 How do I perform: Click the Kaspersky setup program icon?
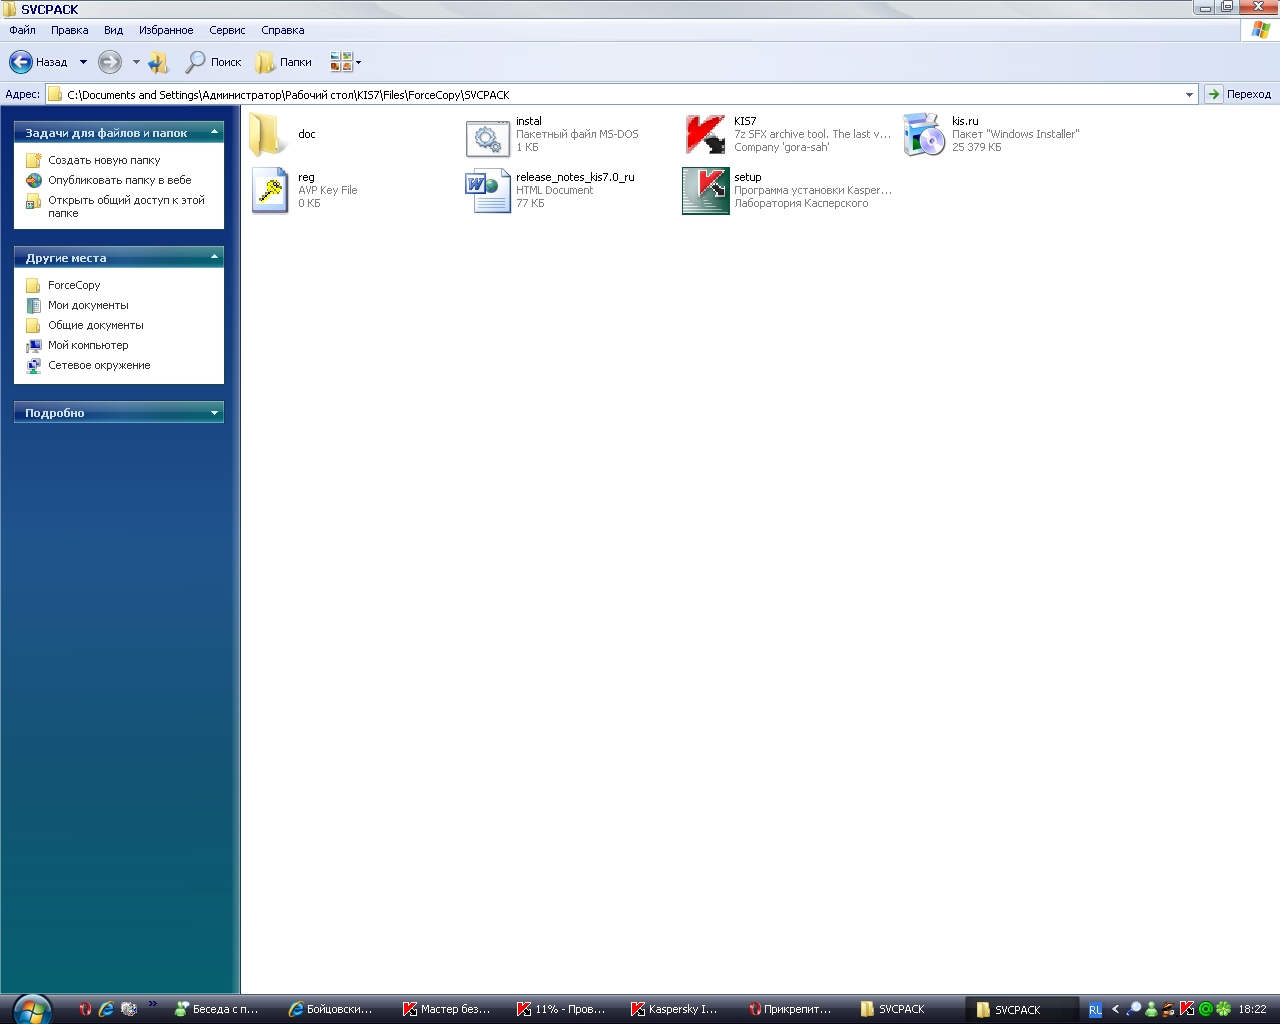point(705,191)
